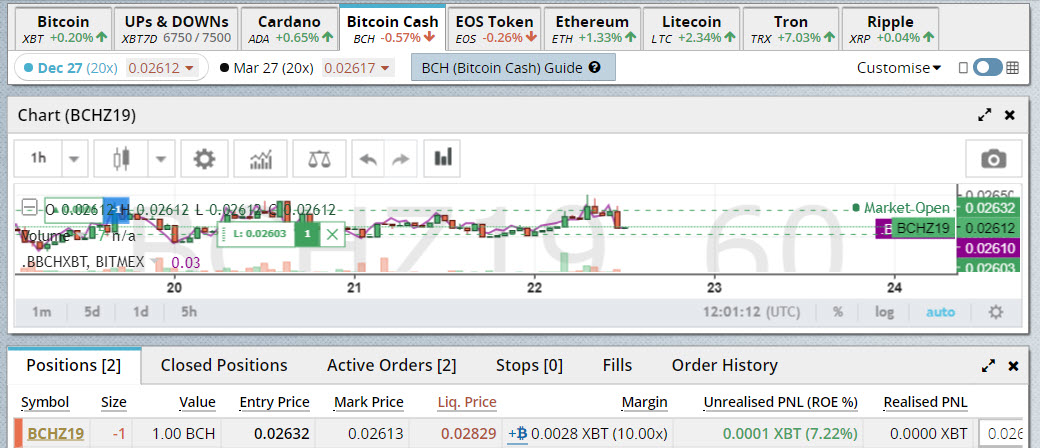Take a chart snapshot with camera icon
Screen dimensions: 1040x448
pos(994,159)
